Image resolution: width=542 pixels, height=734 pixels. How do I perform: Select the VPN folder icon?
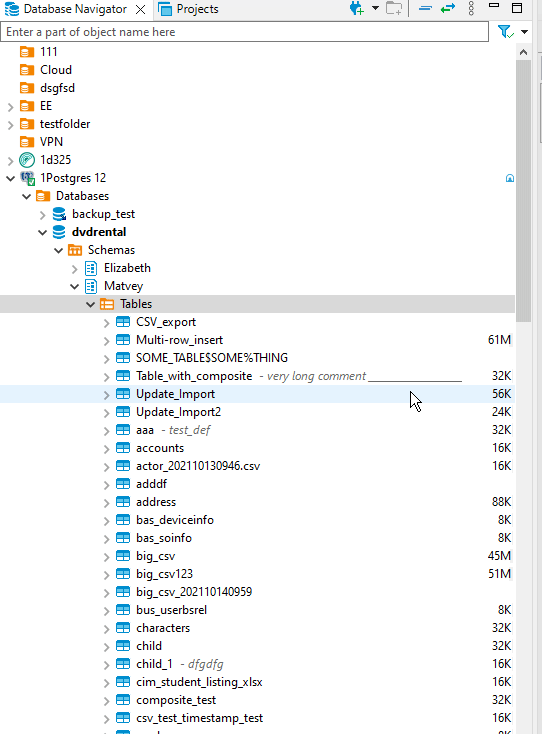click(x=27, y=141)
